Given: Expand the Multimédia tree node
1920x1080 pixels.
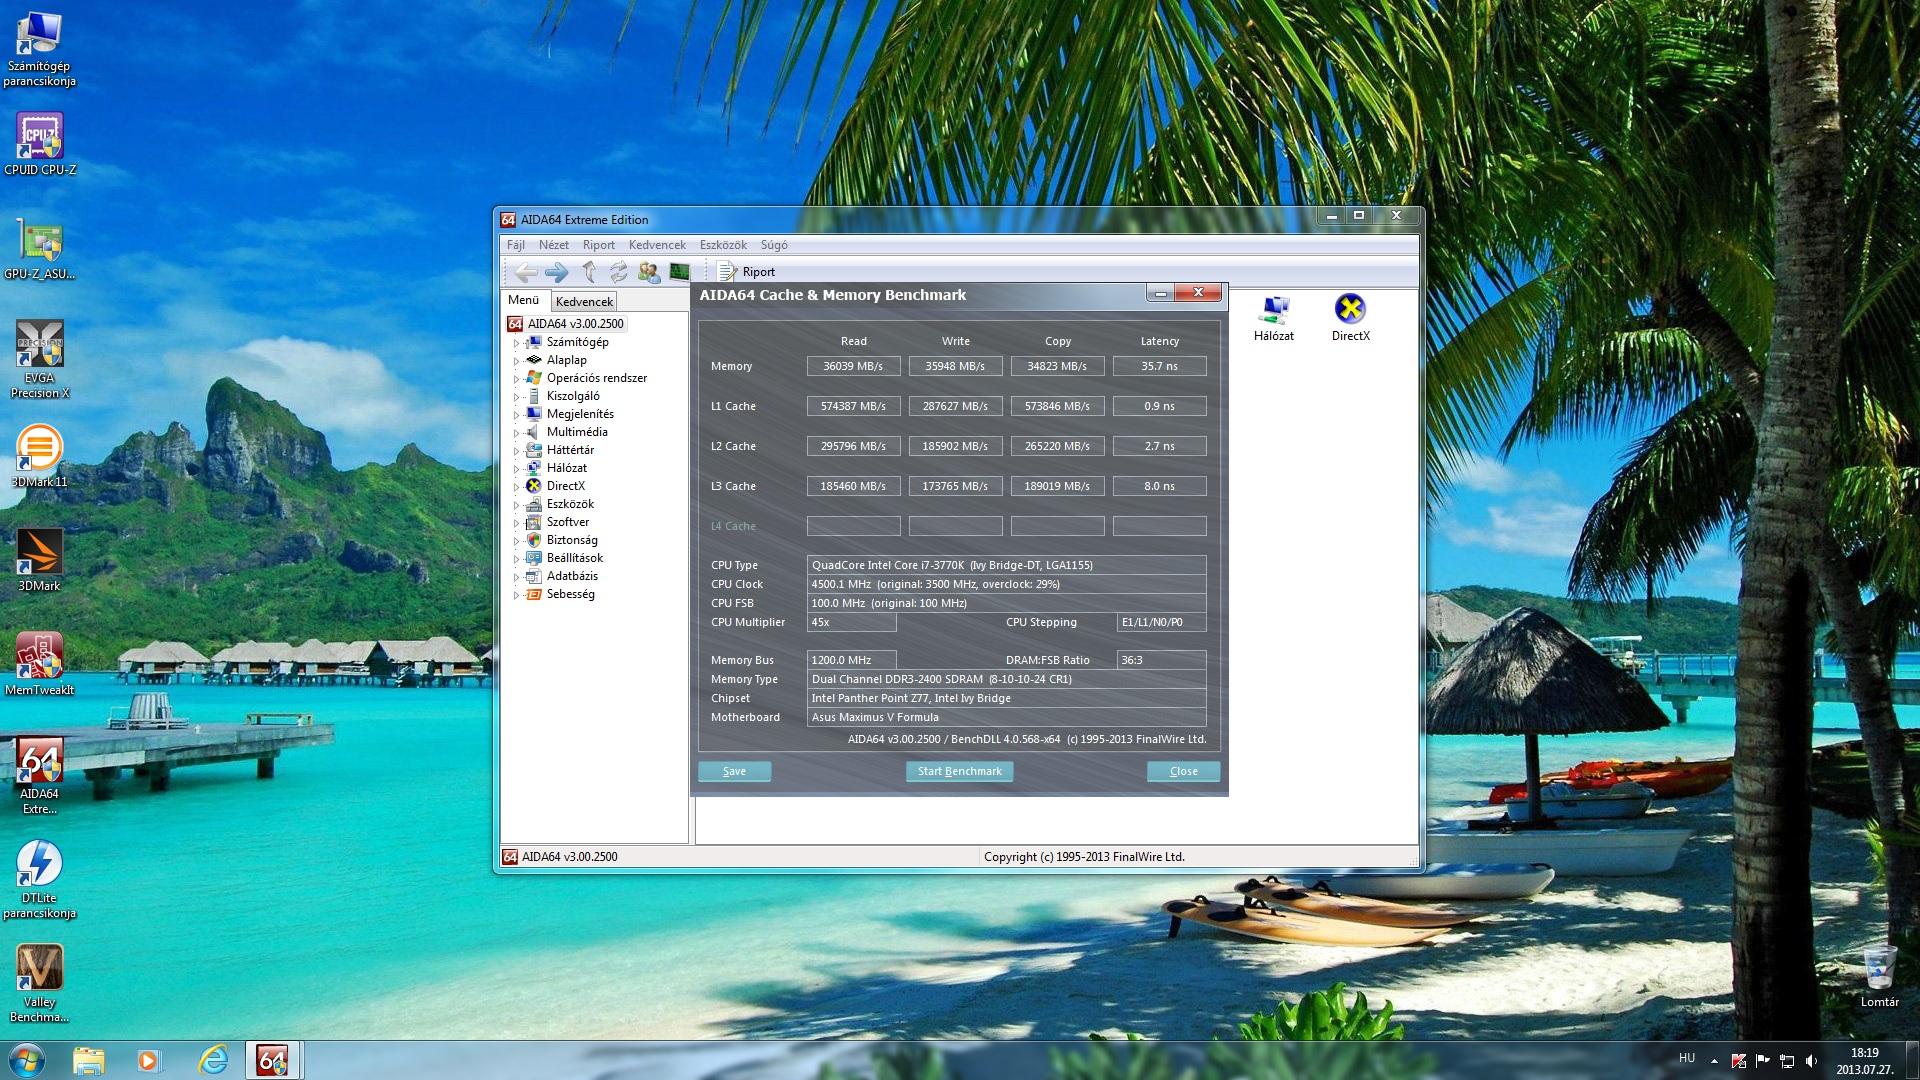Looking at the screenshot, I should (517, 433).
